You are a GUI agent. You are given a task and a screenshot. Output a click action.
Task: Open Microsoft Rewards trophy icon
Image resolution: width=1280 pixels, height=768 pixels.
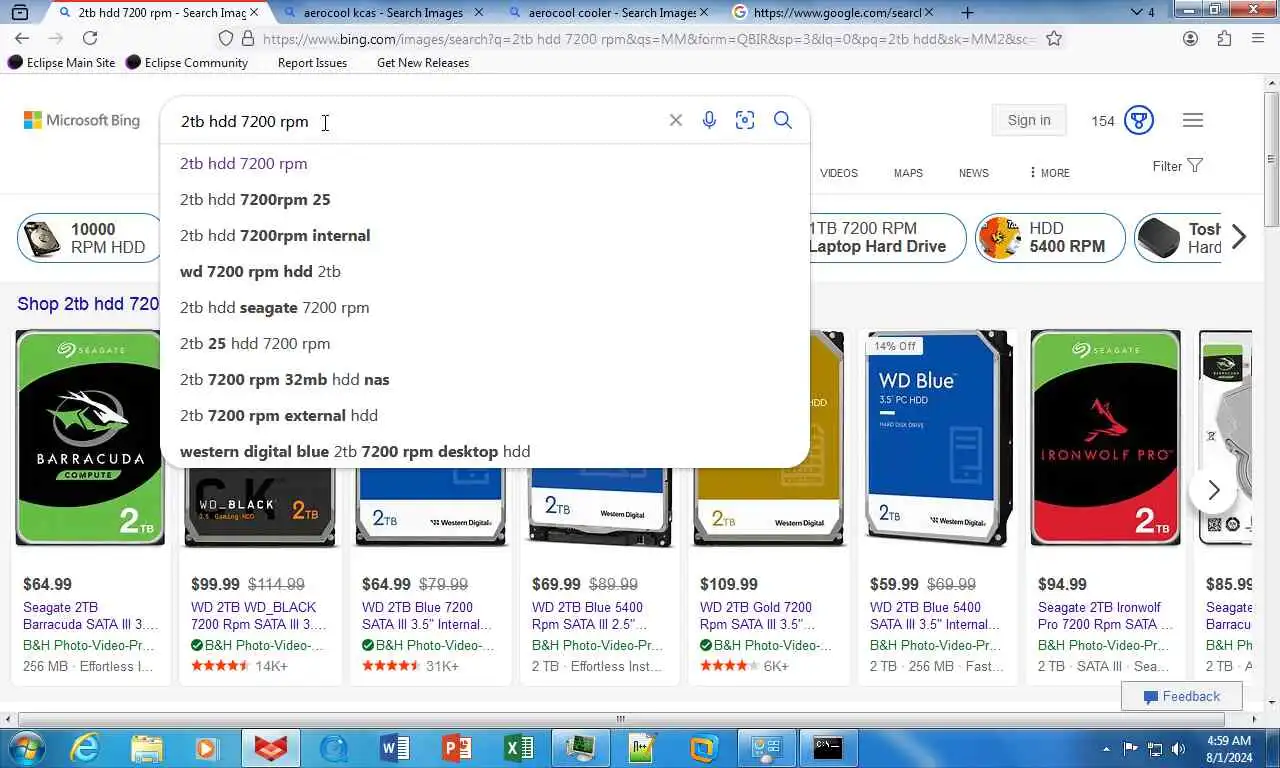pyautogui.click(x=1139, y=120)
